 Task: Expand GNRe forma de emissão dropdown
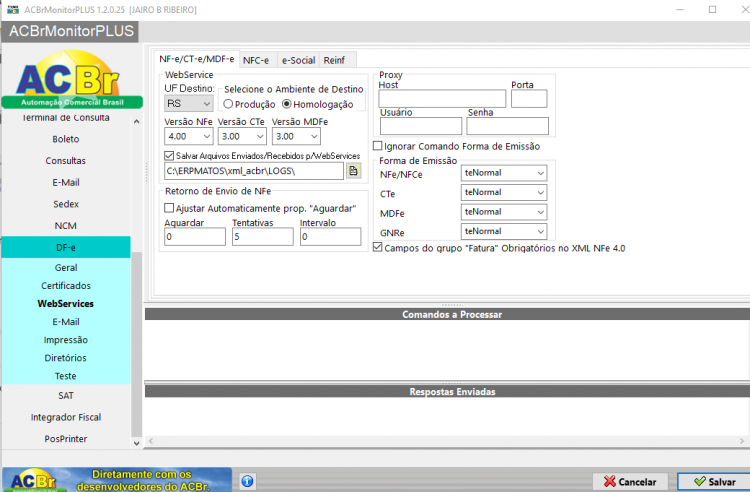[x=504, y=231]
